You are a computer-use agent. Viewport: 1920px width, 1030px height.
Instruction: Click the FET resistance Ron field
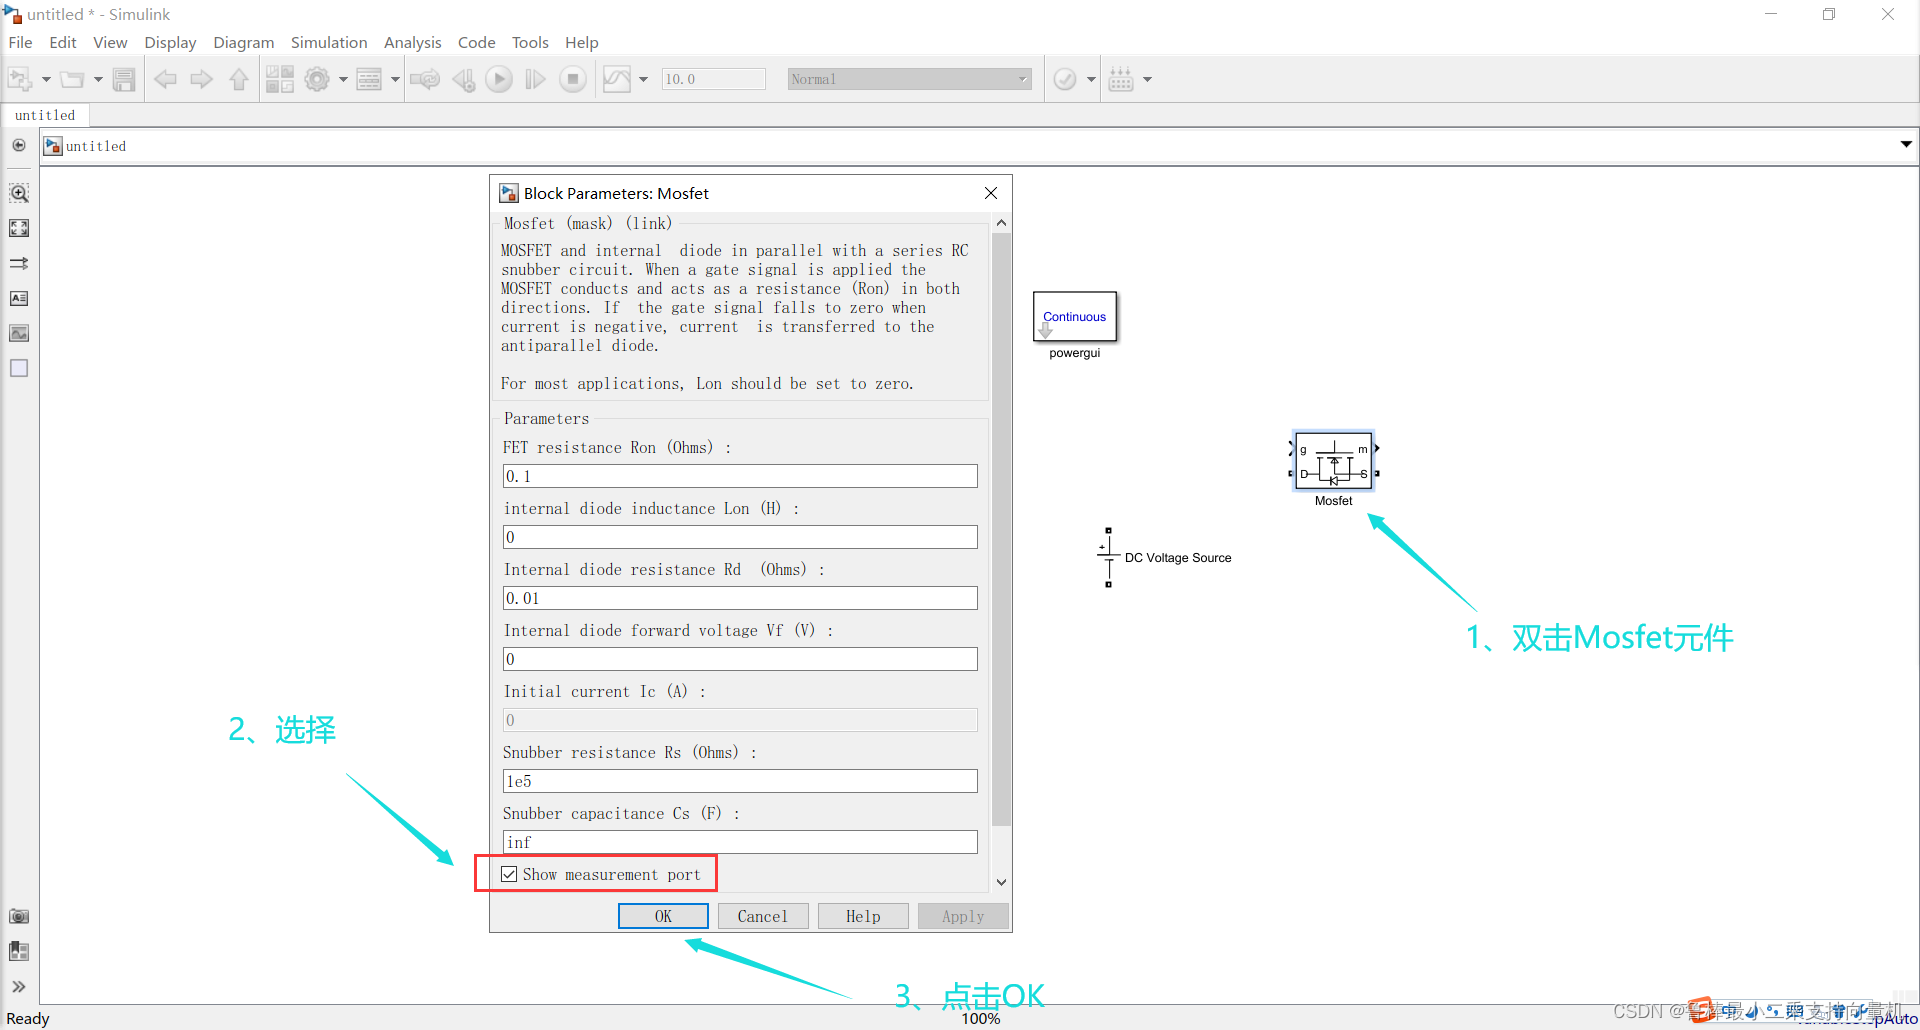[x=740, y=476]
